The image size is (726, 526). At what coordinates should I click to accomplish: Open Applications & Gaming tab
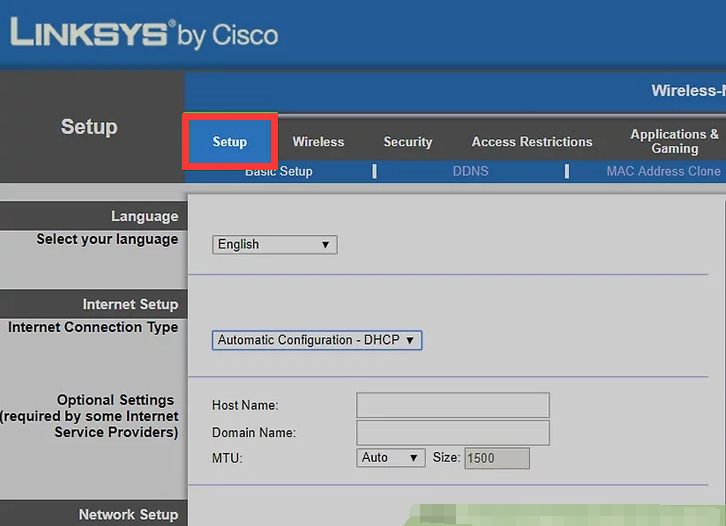674,141
